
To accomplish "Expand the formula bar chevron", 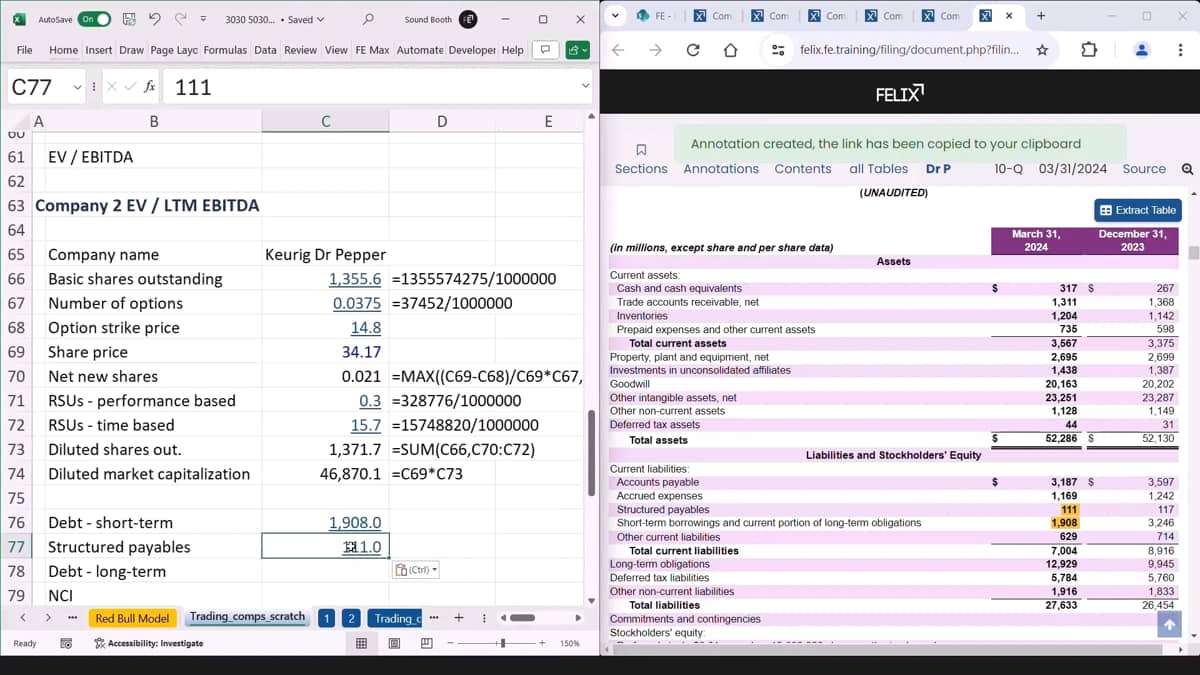I will [586, 87].
